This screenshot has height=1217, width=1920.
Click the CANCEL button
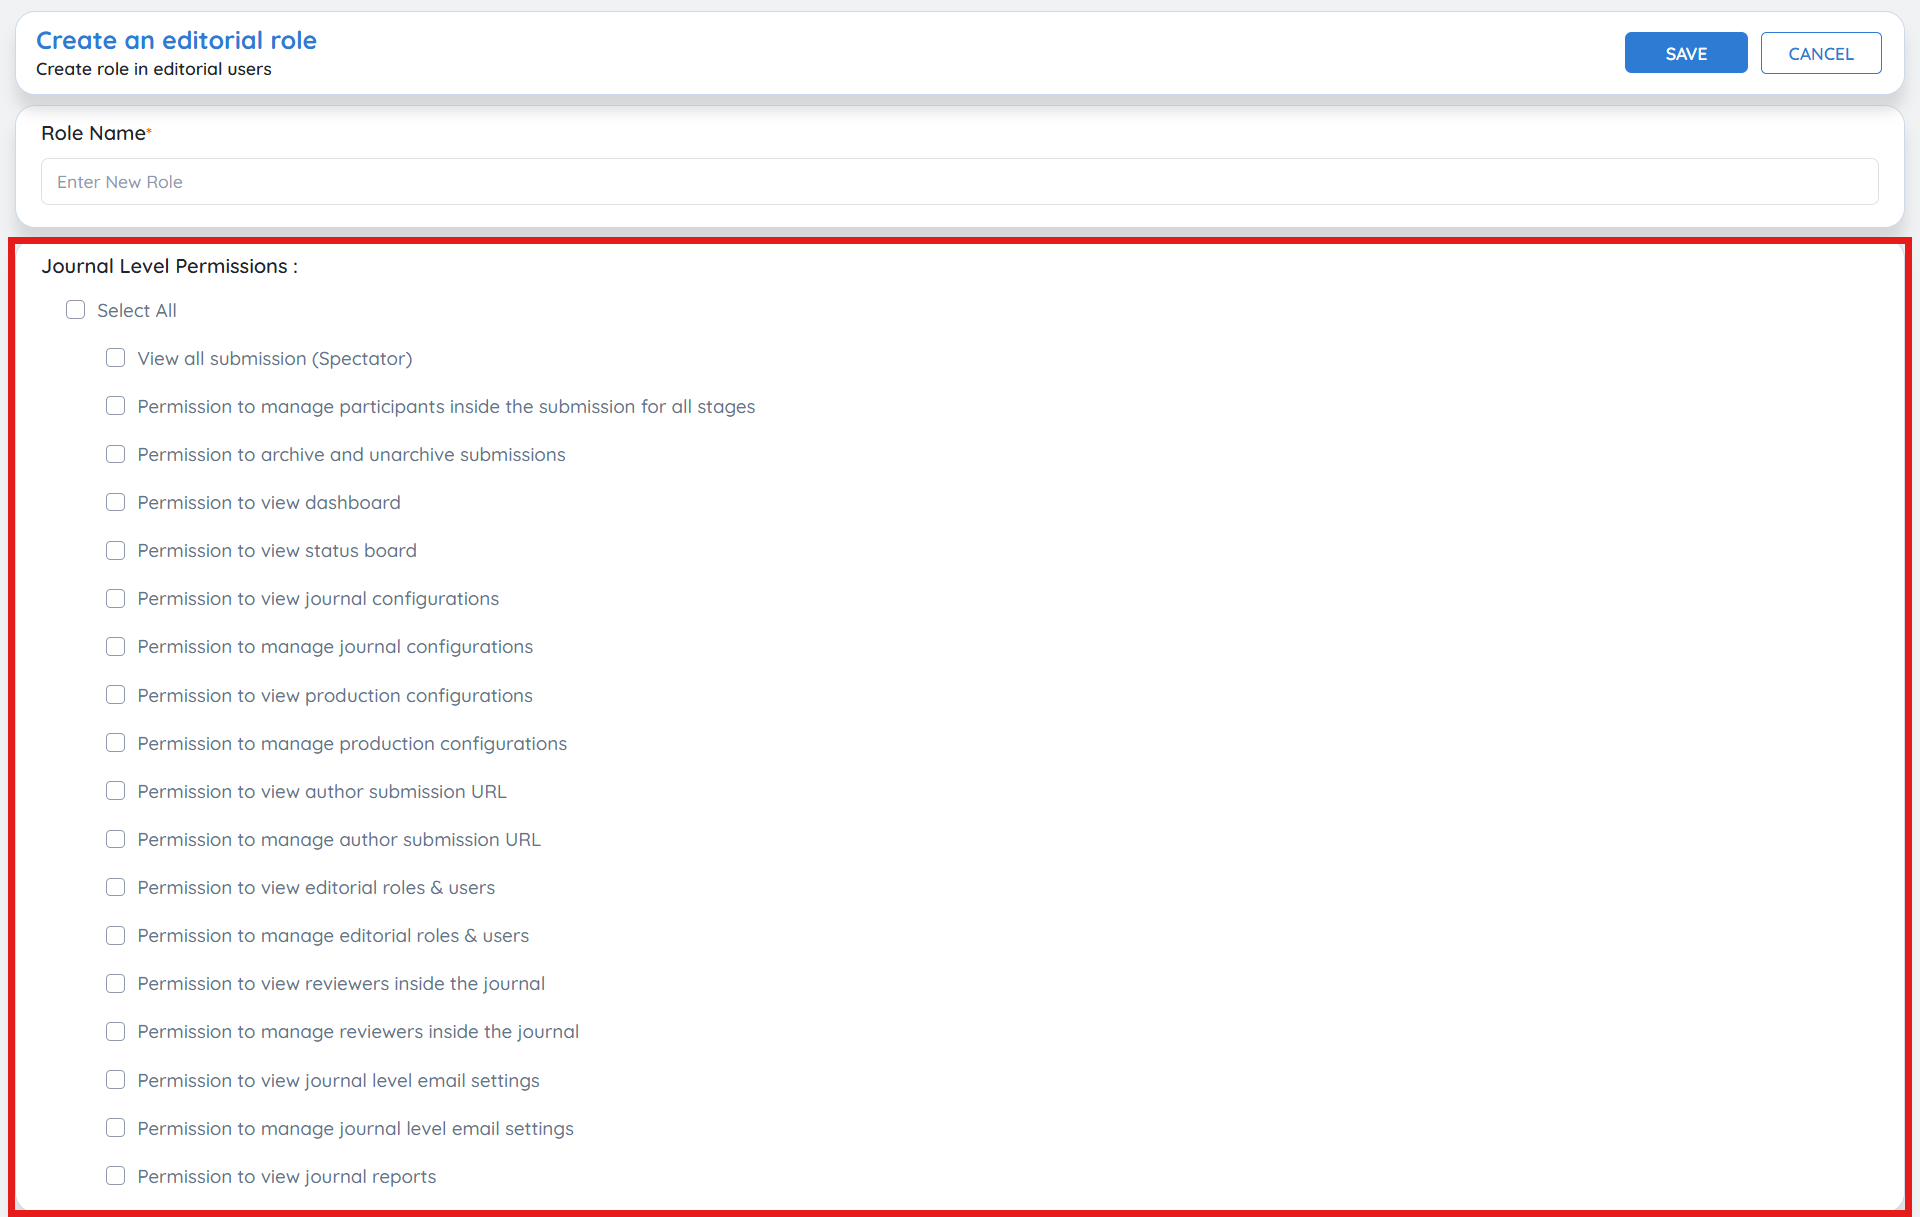click(1820, 53)
